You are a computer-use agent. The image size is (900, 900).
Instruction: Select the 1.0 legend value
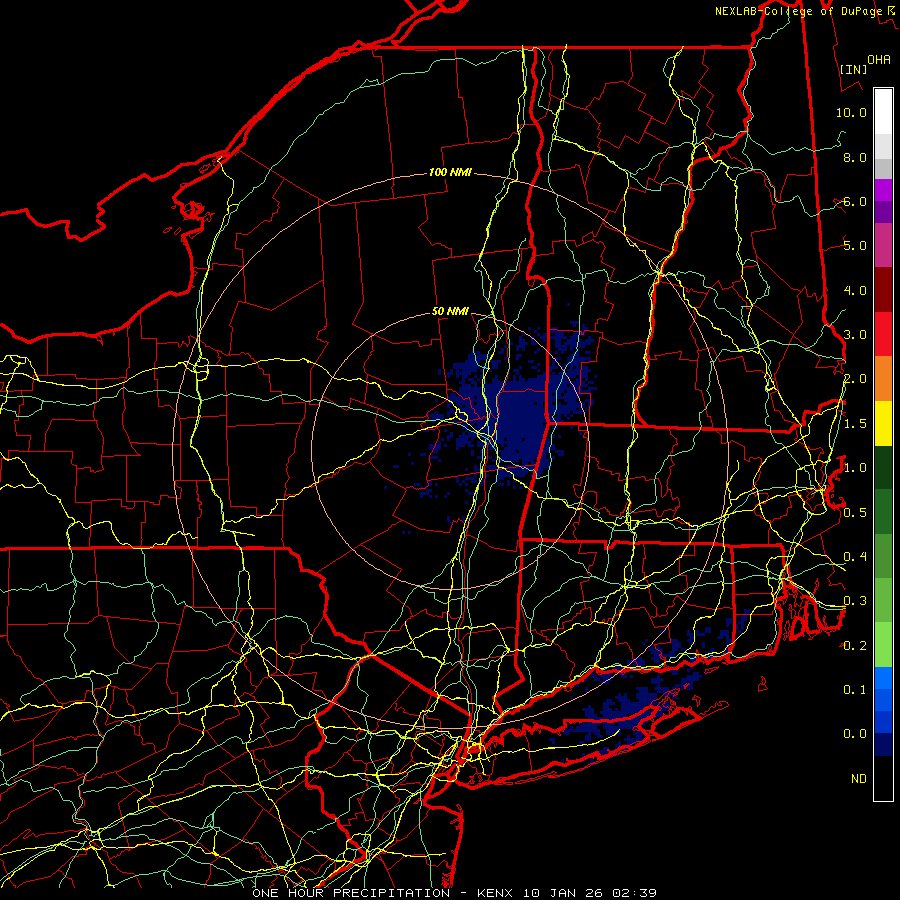click(x=855, y=468)
